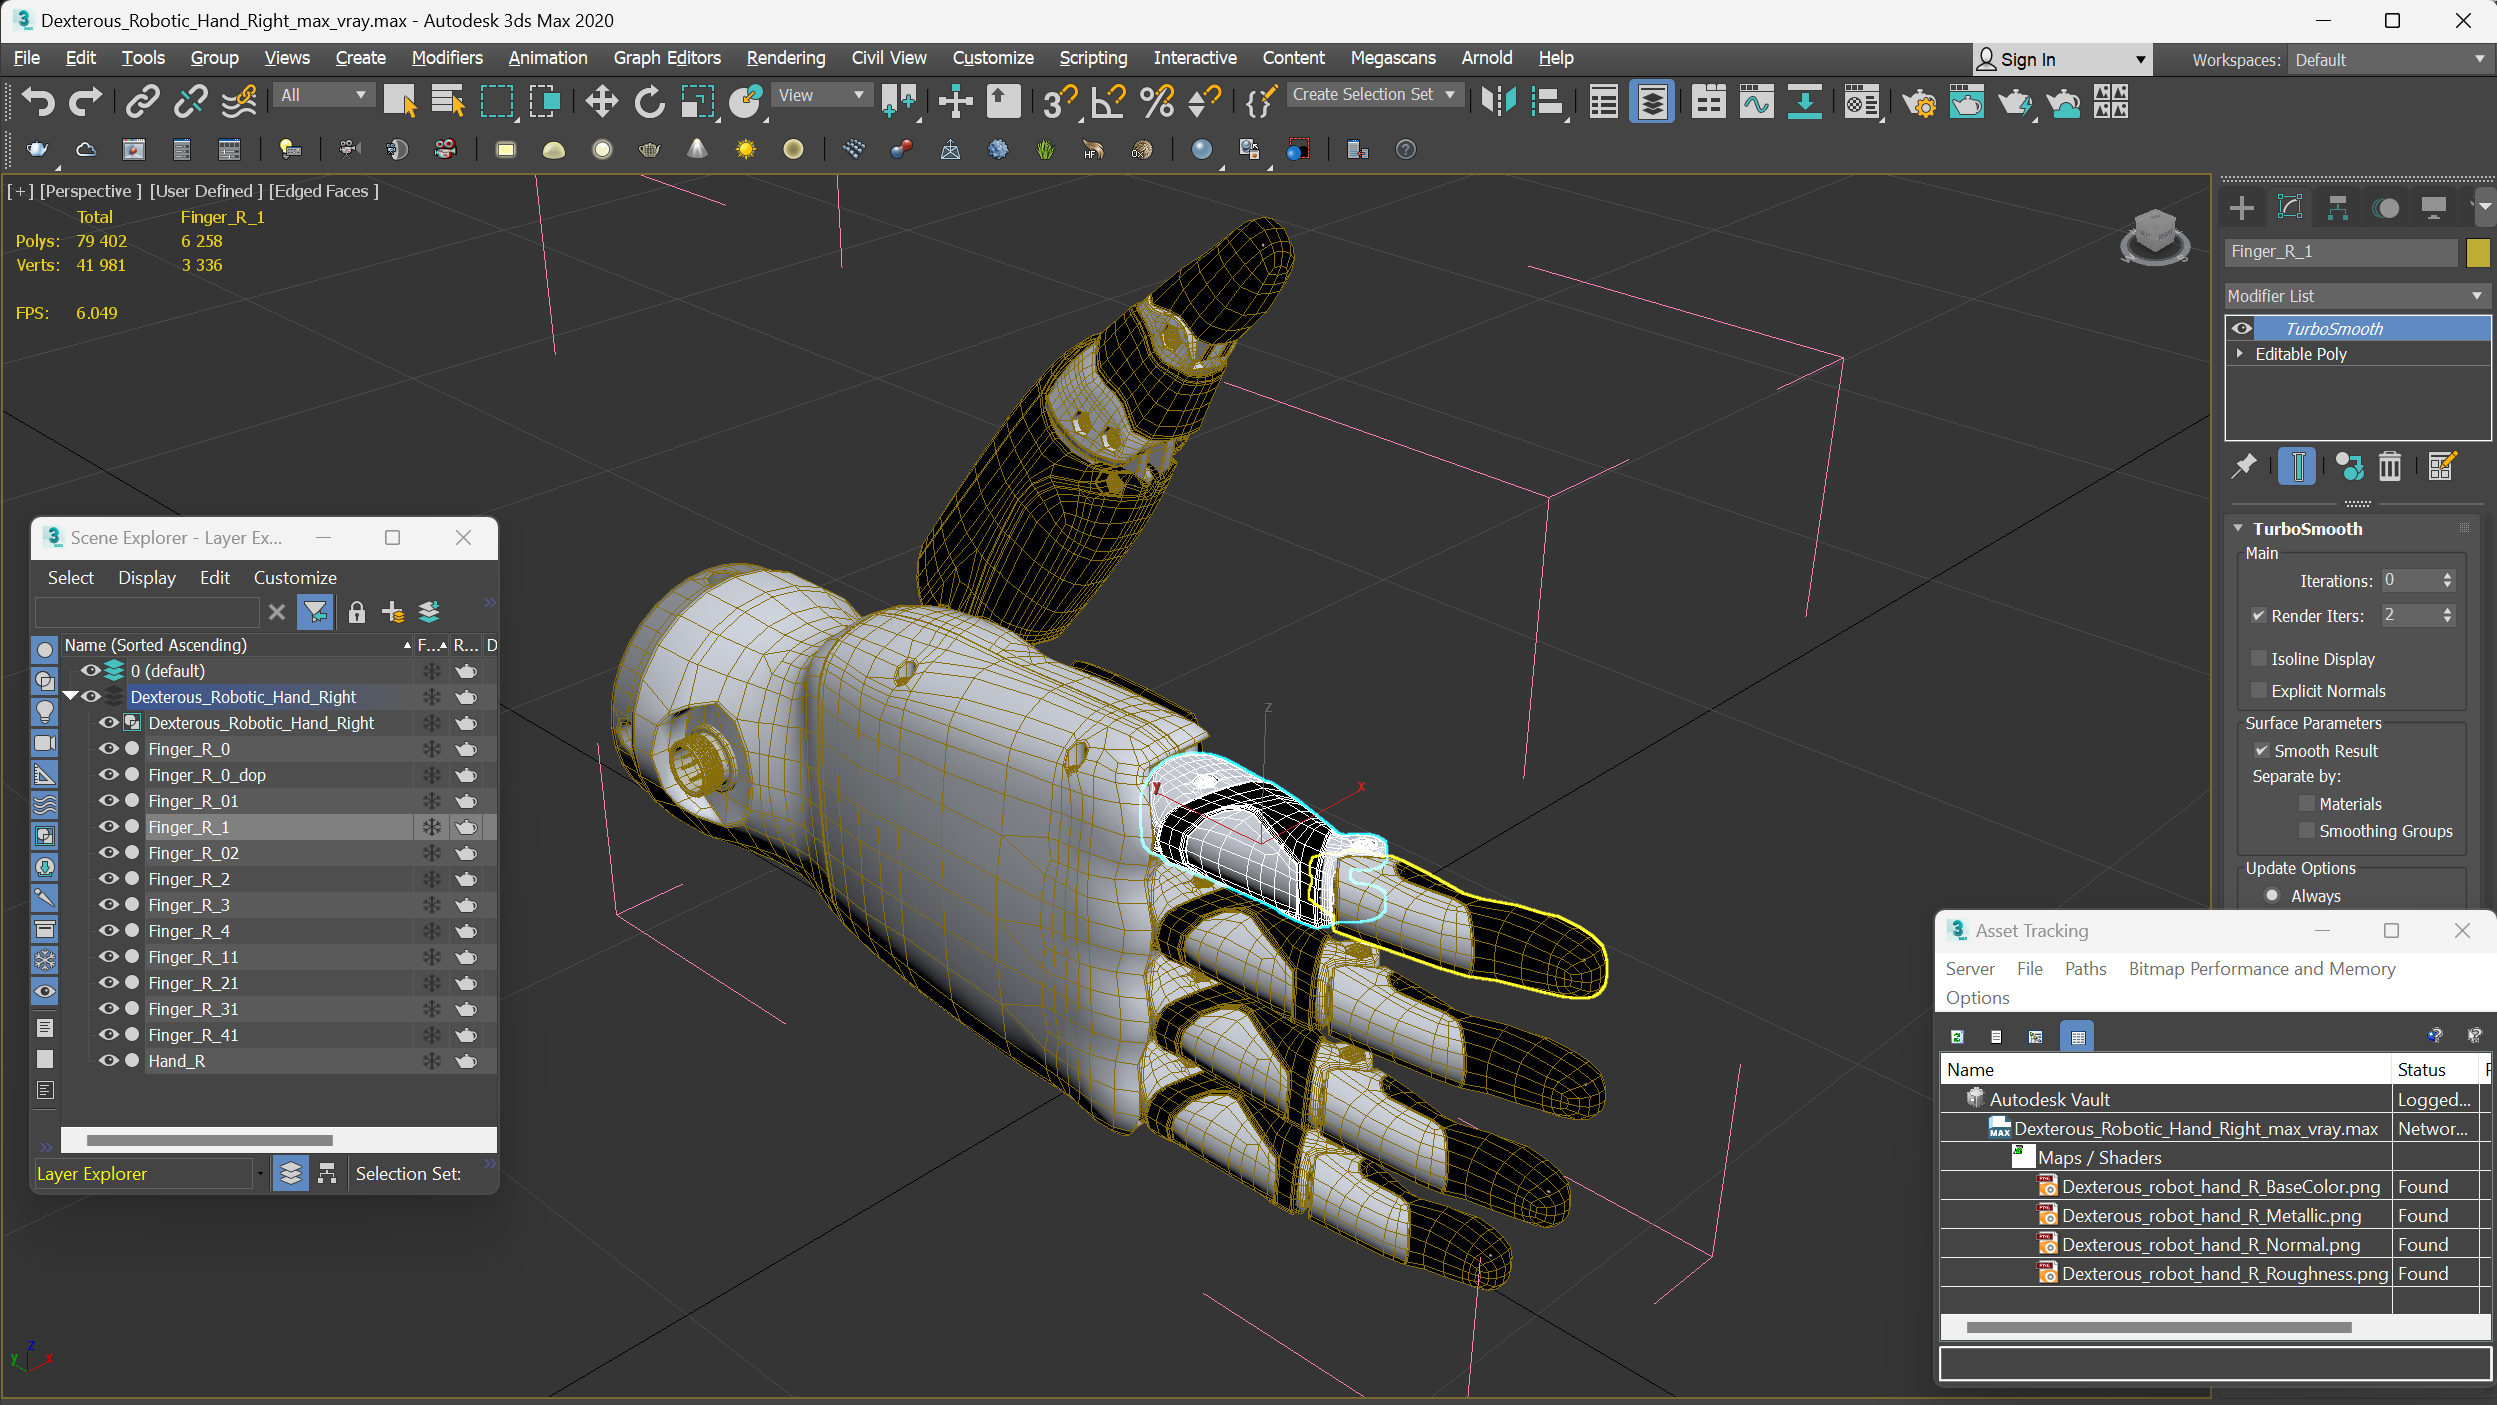Click Configure Modifier Sets icon
This screenshot has width=2497, height=1405.
[x=2441, y=466]
